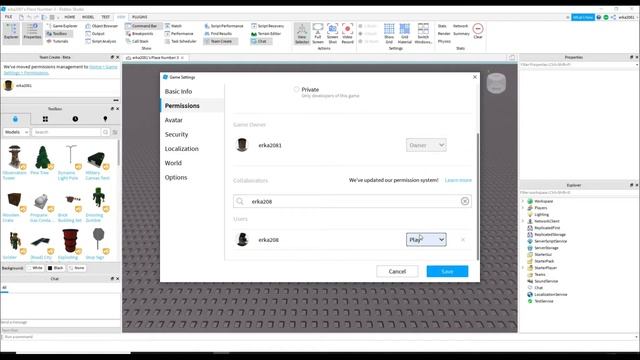Select the Private radio option

click(x=296, y=89)
